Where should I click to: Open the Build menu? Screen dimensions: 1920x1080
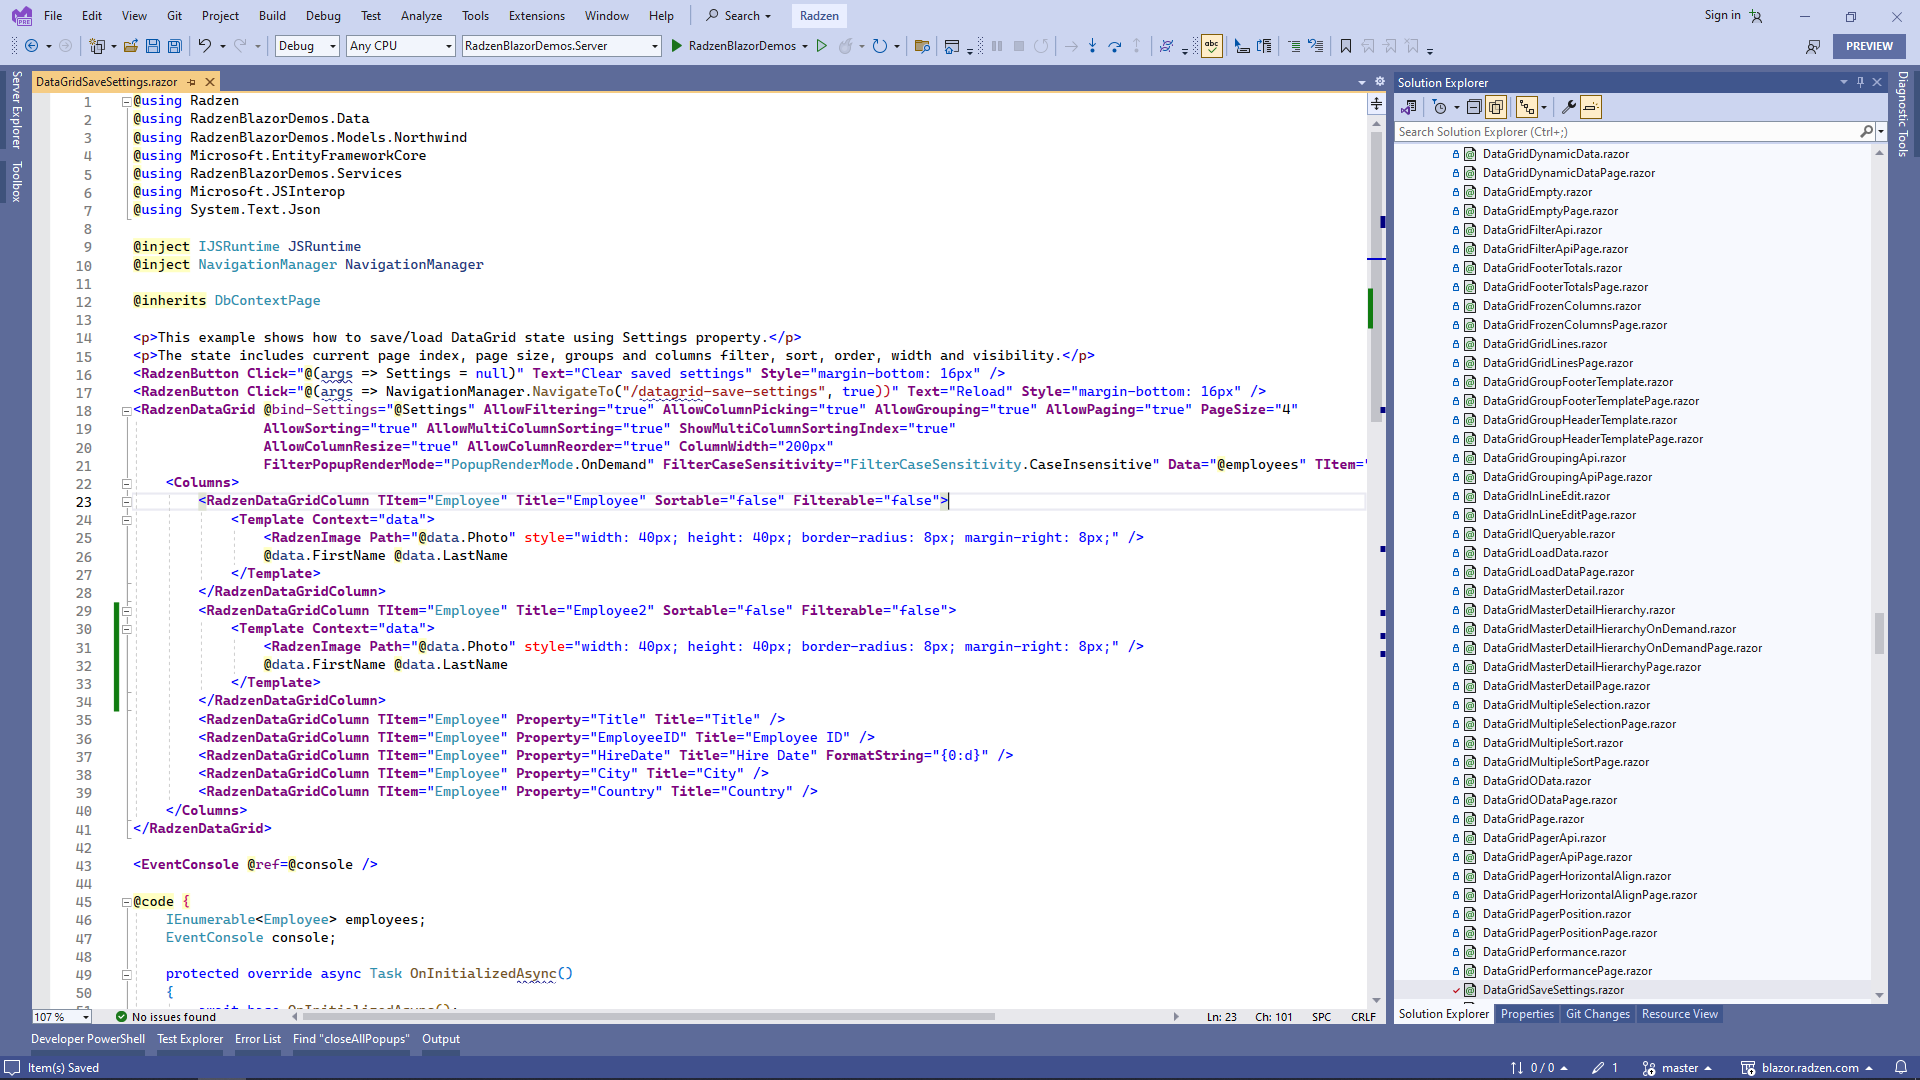(272, 16)
